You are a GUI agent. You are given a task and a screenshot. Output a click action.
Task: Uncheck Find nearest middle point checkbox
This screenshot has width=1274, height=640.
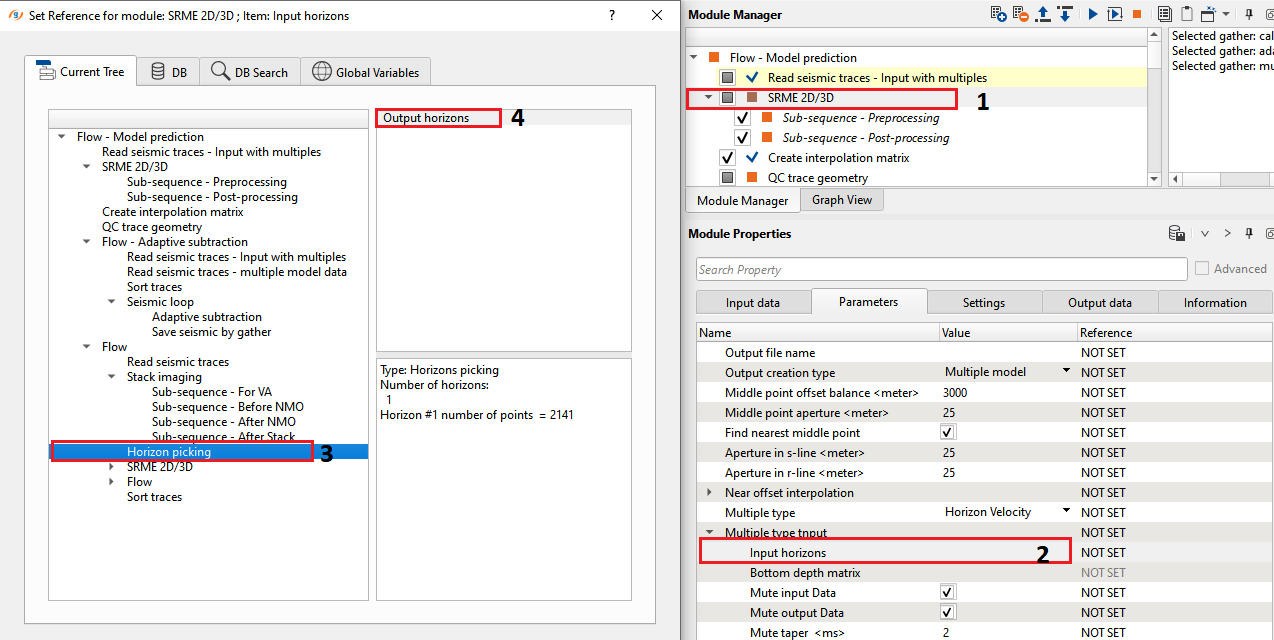[948, 432]
